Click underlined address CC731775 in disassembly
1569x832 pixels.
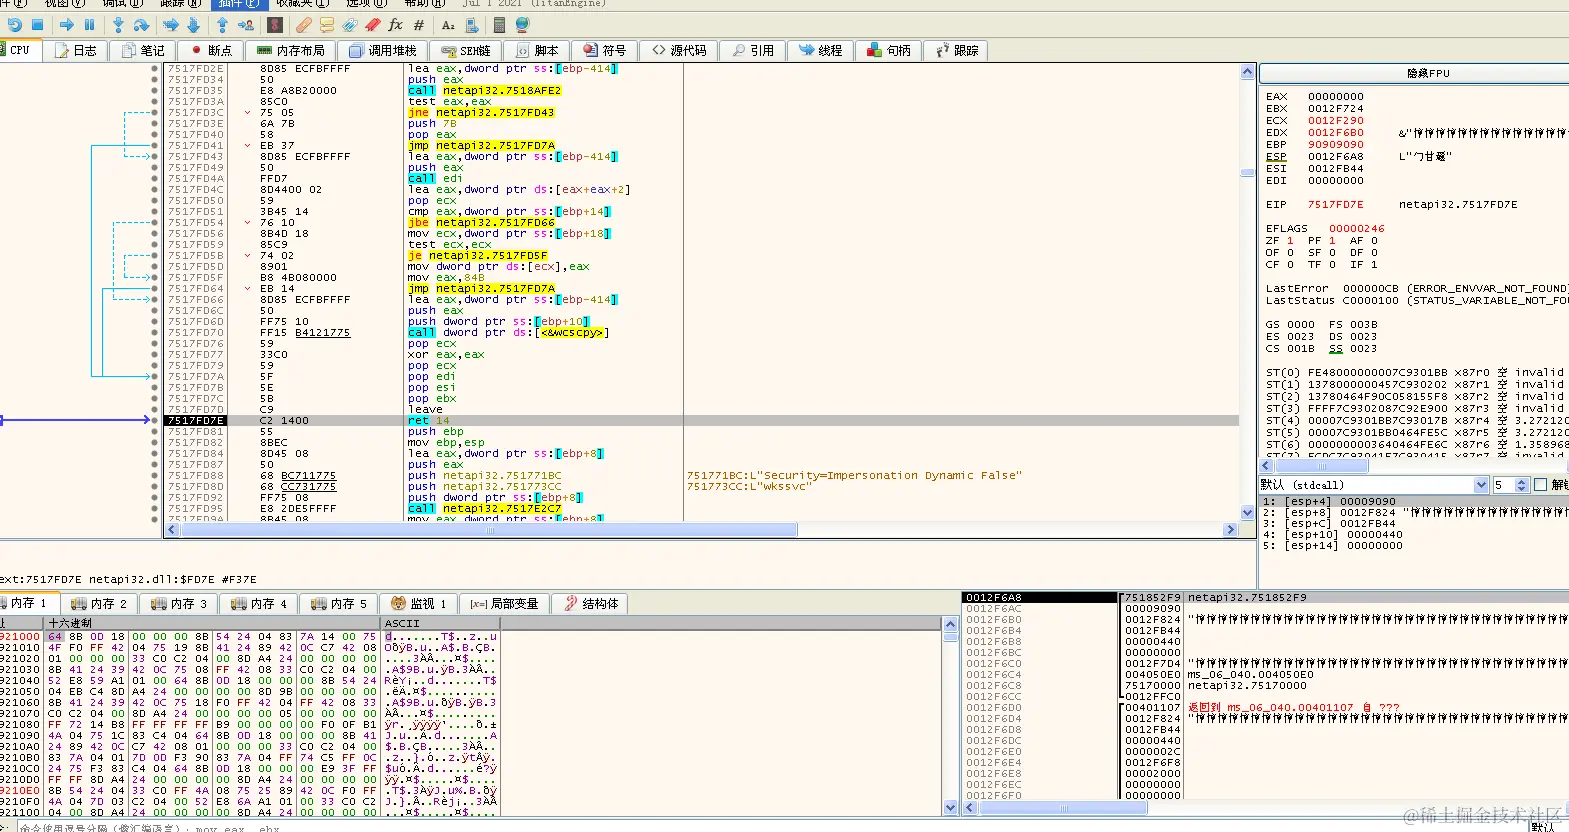[x=308, y=487]
